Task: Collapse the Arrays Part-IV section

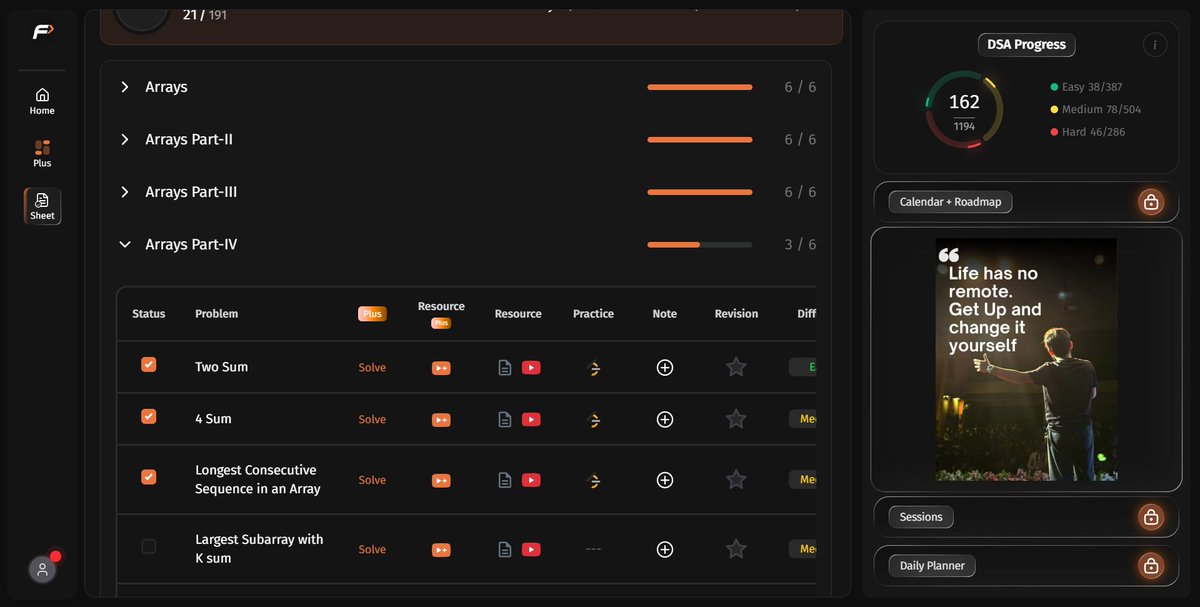Action: 125,244
